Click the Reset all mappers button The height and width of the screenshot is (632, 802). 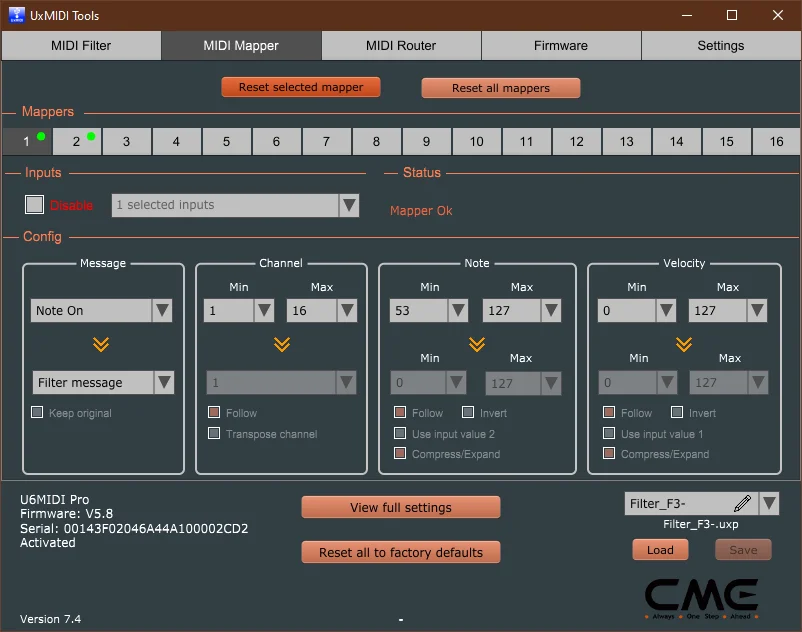(500, 87)
